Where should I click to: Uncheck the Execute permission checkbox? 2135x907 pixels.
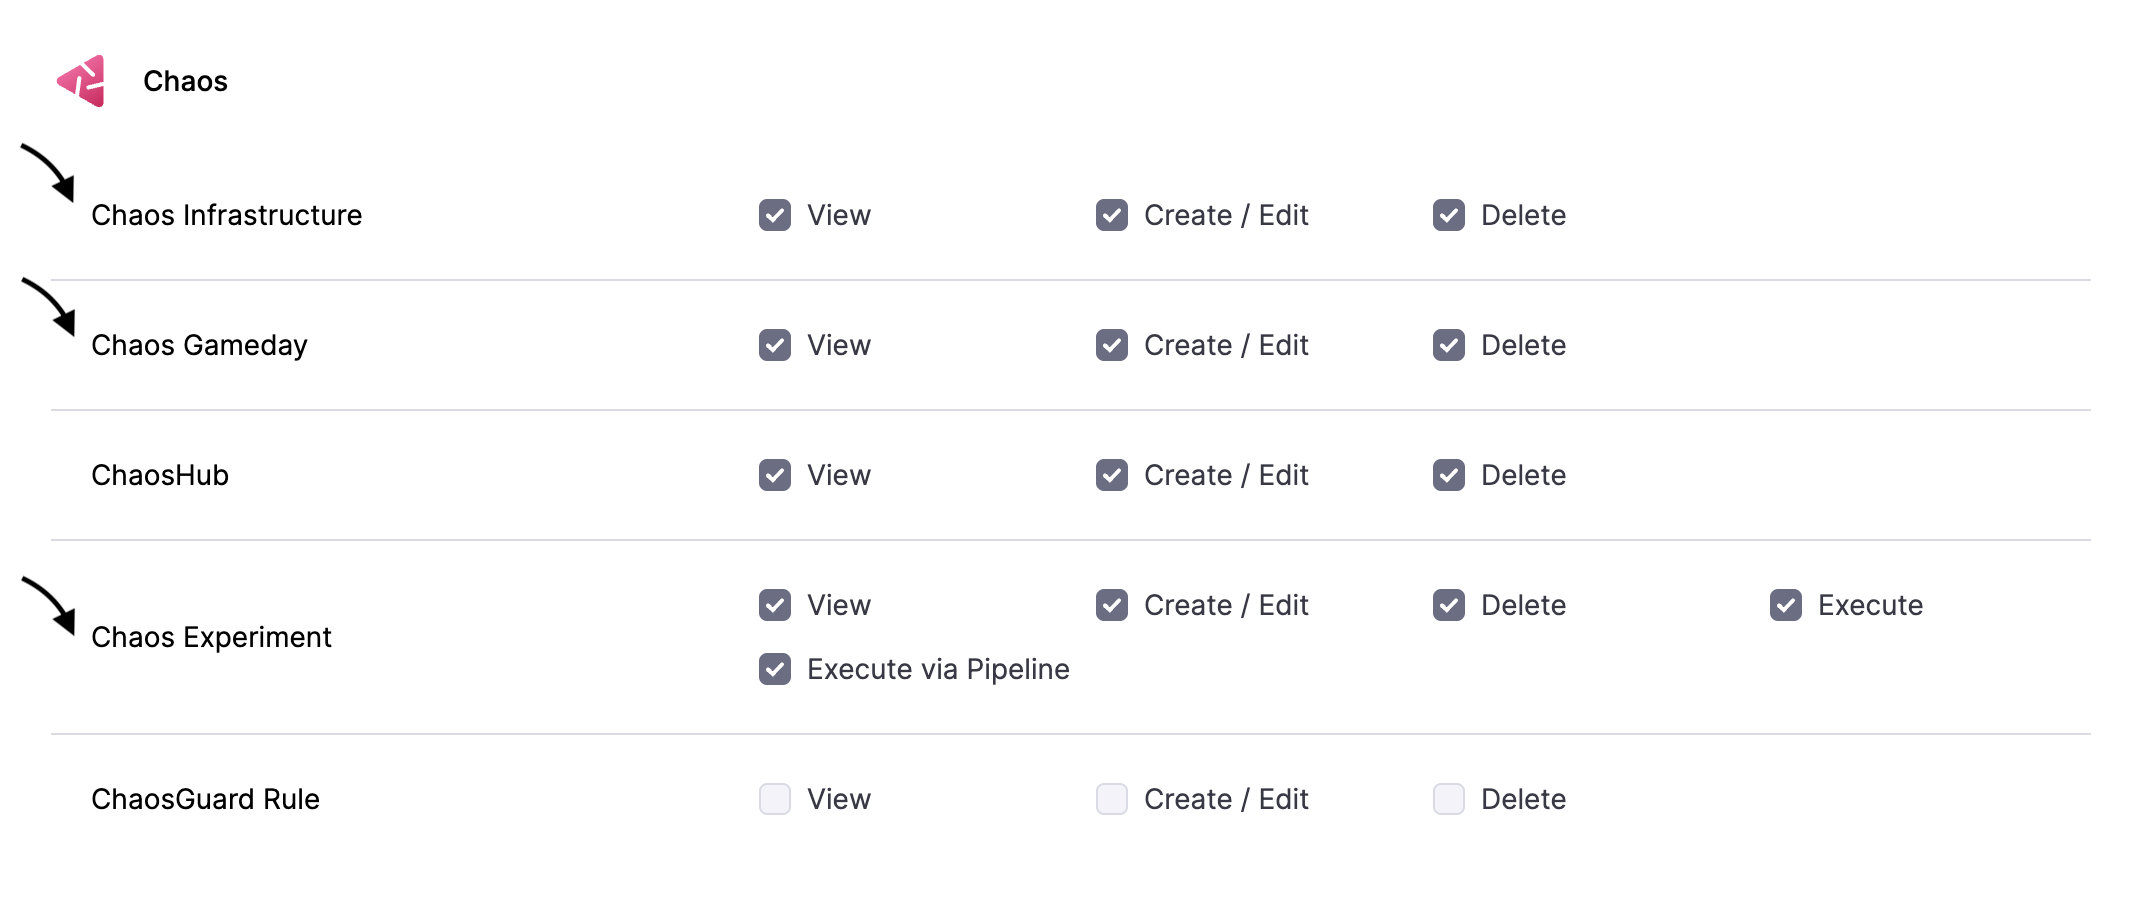pos(1786,605)
